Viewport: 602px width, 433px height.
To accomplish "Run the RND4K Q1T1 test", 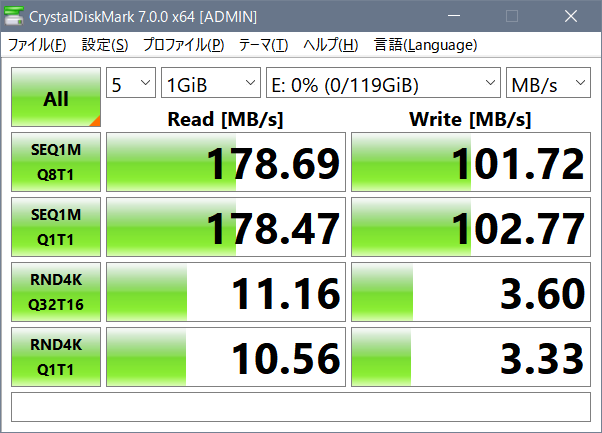I will [x=56, y=357].
